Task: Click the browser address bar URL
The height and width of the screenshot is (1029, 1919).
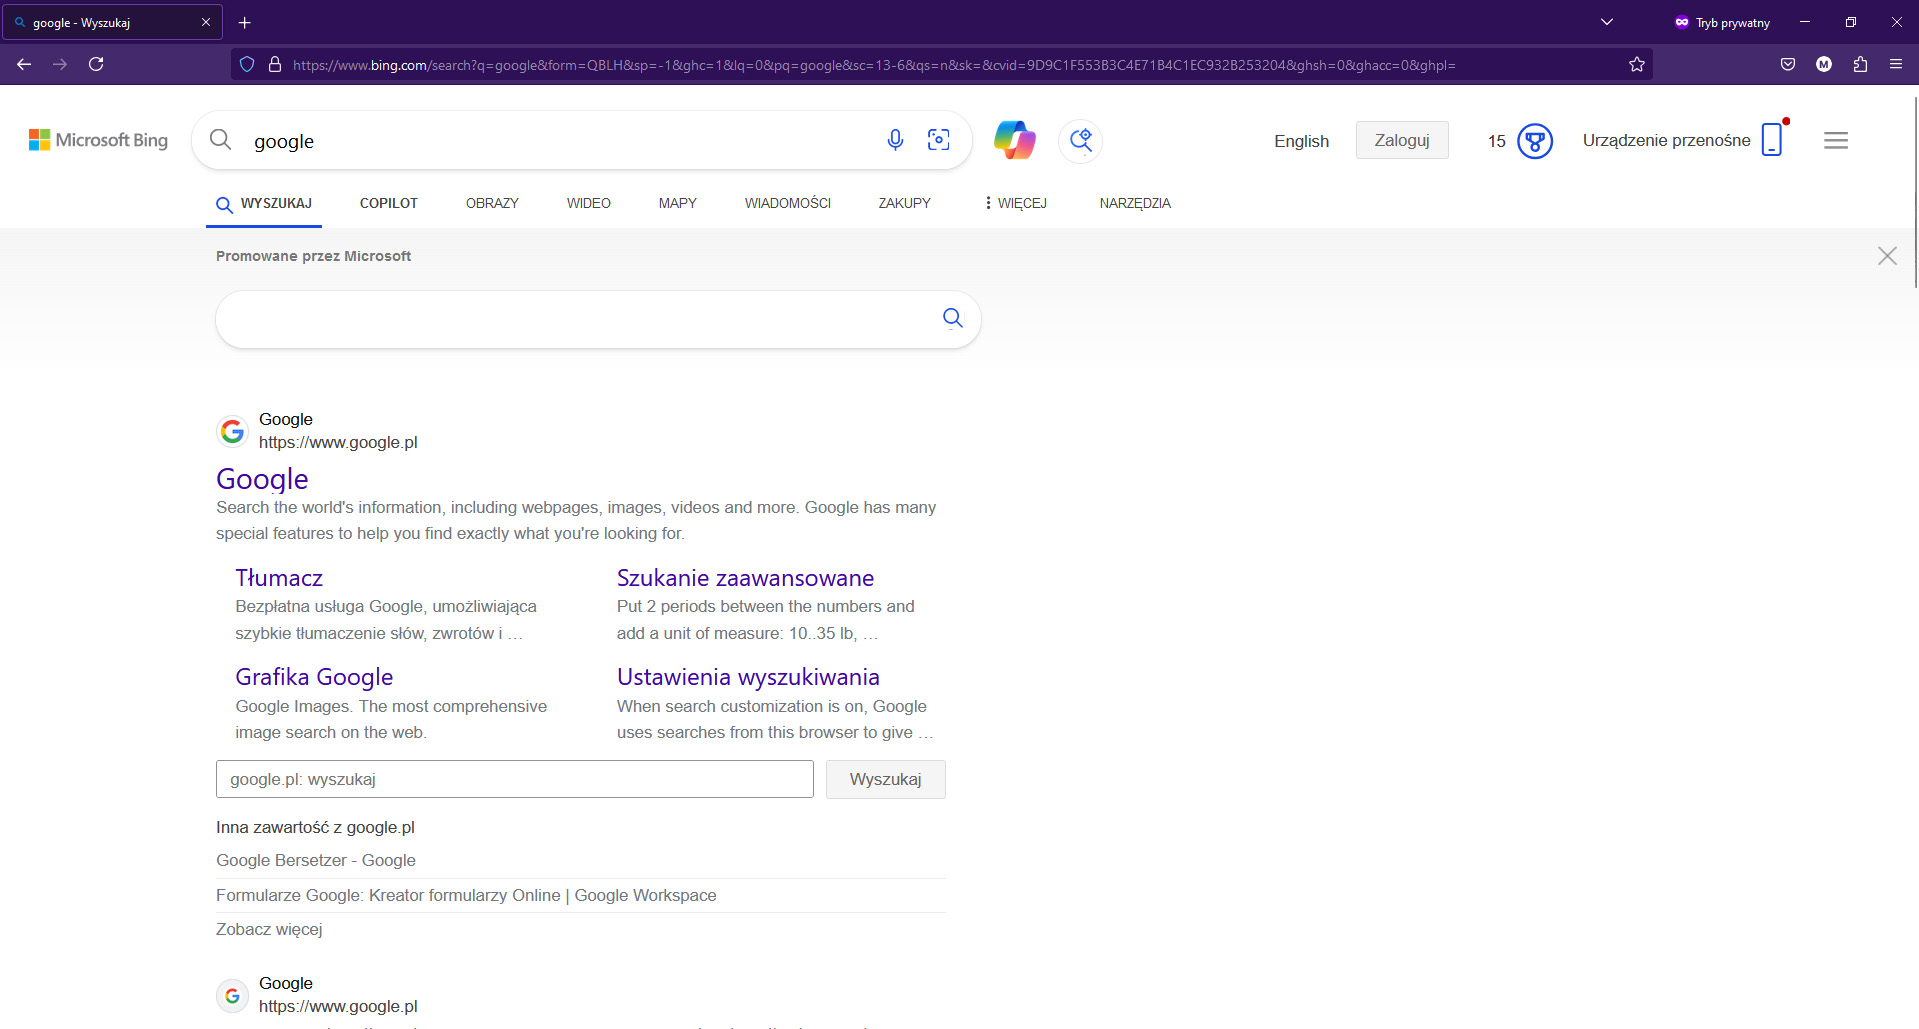Action: pos(874,65)
